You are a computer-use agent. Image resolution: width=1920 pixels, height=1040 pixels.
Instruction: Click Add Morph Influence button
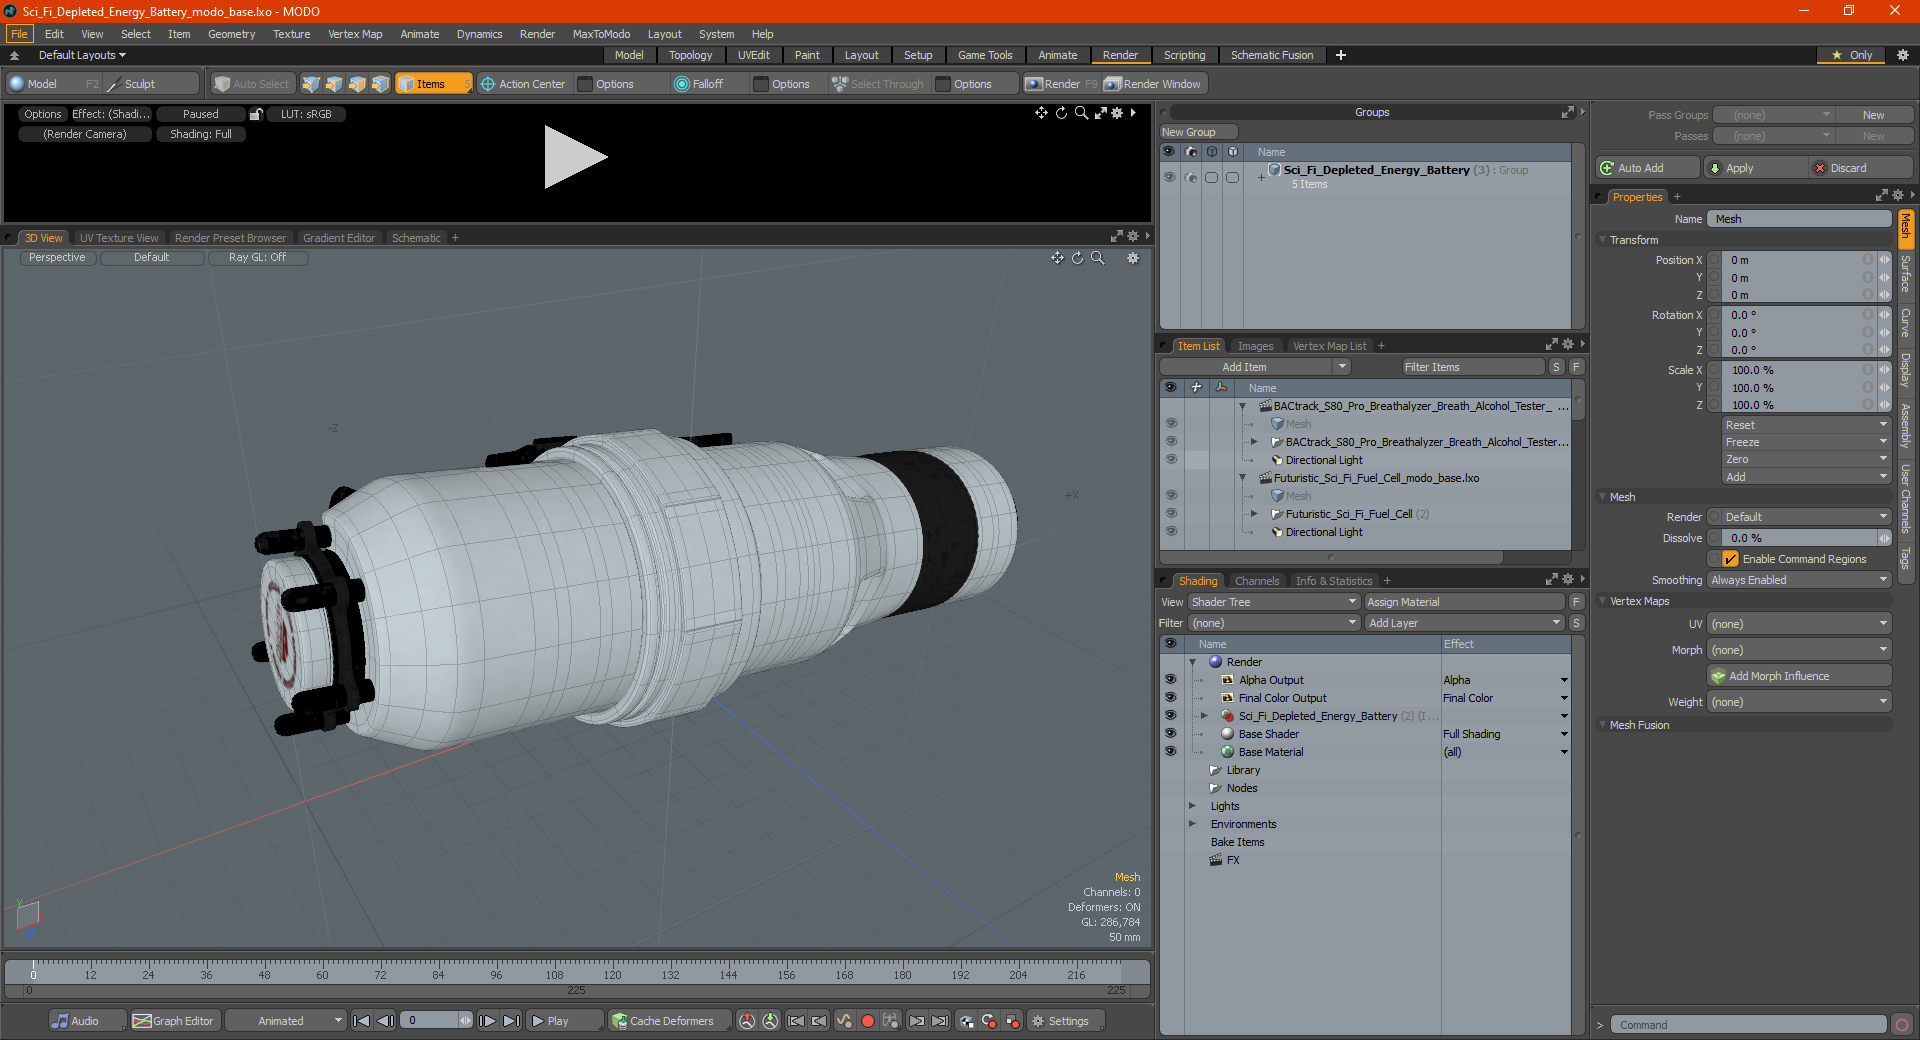[1799, 676]
